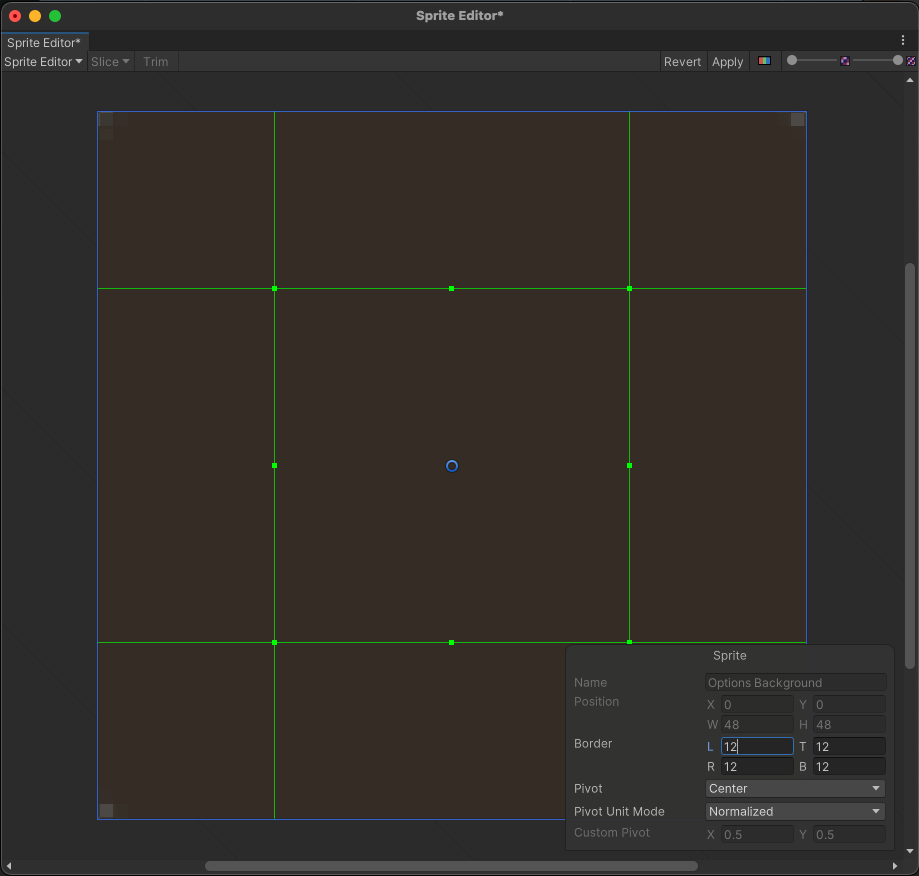Open the kebab menu in the top-right corner
919x876 pixels.
[904, 39]
